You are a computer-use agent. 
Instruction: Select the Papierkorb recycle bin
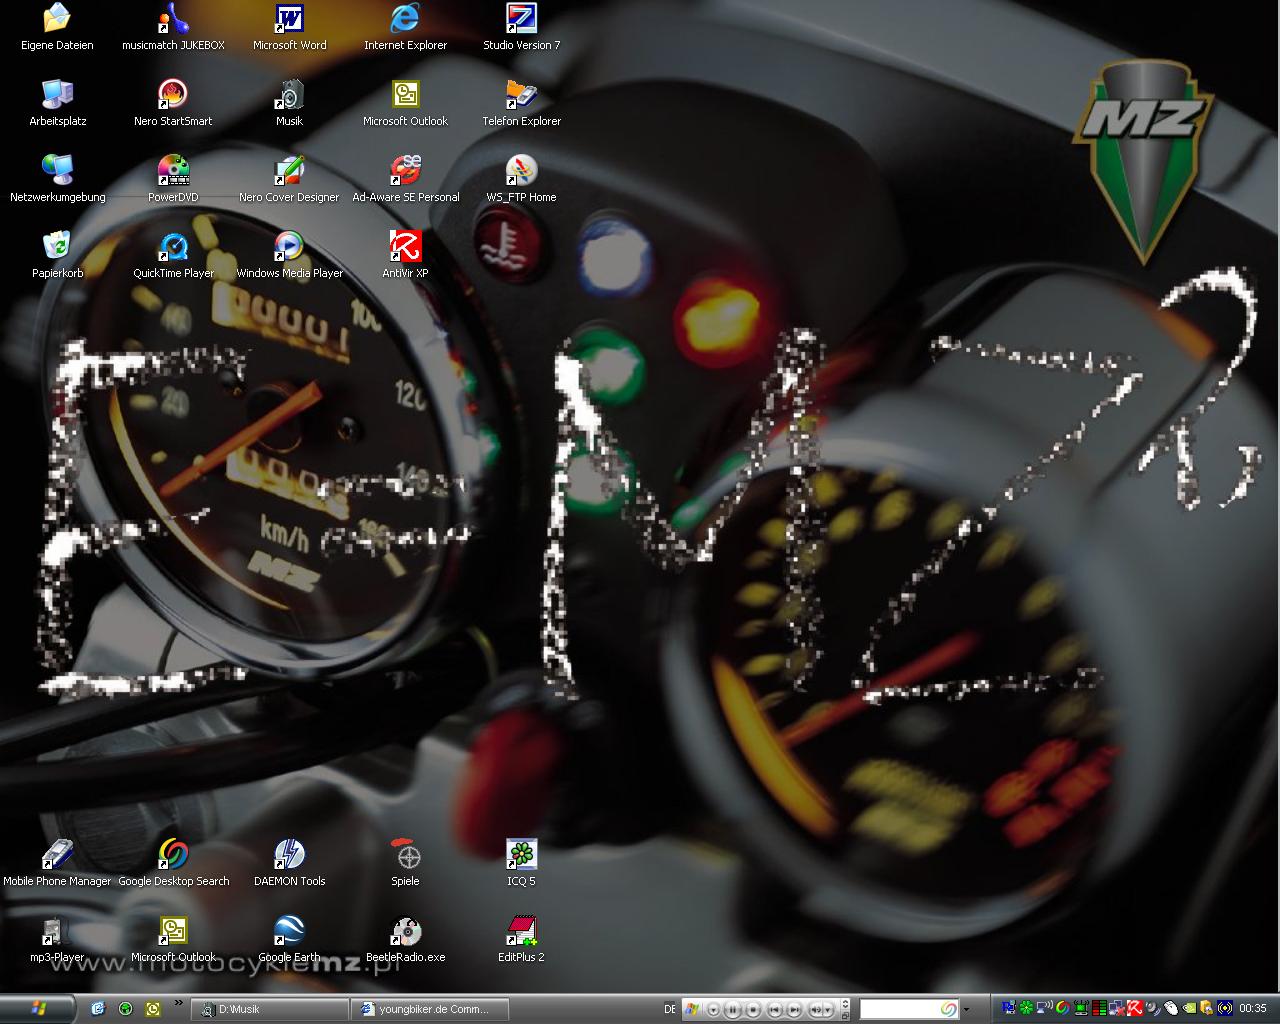(x=57, y=255)
